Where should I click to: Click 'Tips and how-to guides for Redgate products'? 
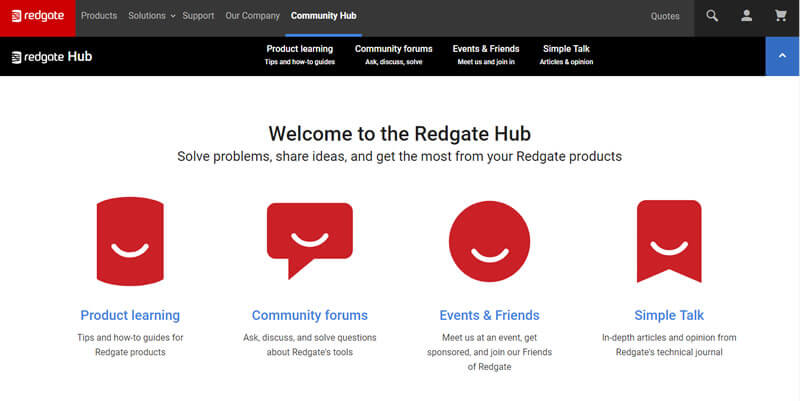coord(130,345)
